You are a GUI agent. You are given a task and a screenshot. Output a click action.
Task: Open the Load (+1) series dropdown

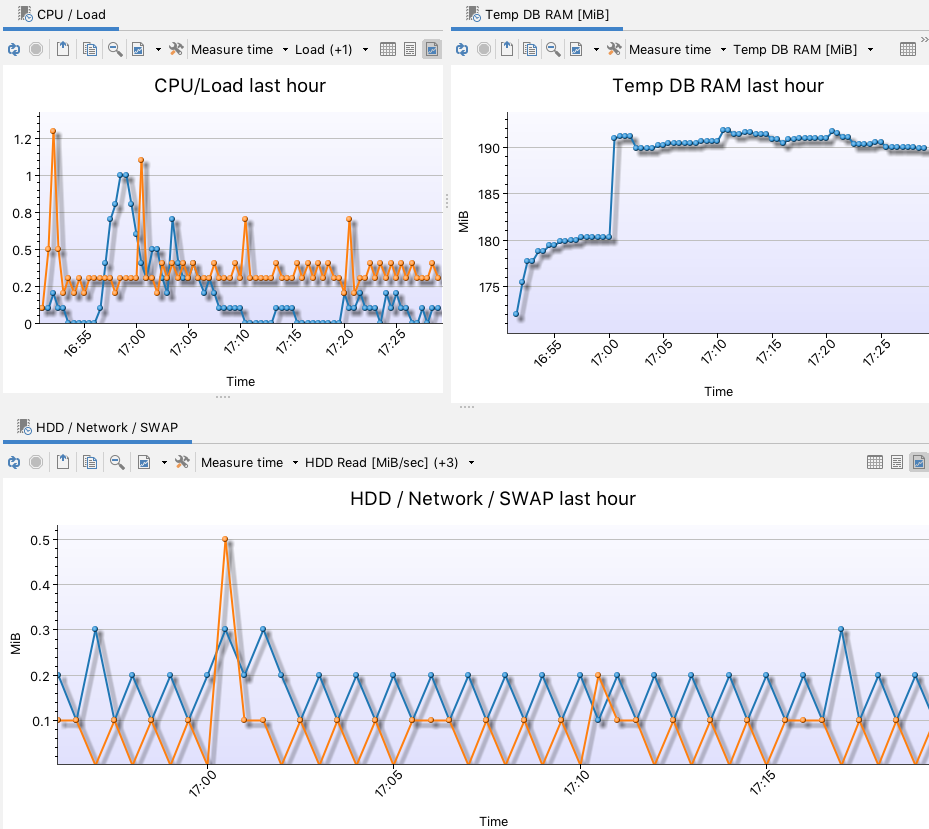click(x=331, y=49)
